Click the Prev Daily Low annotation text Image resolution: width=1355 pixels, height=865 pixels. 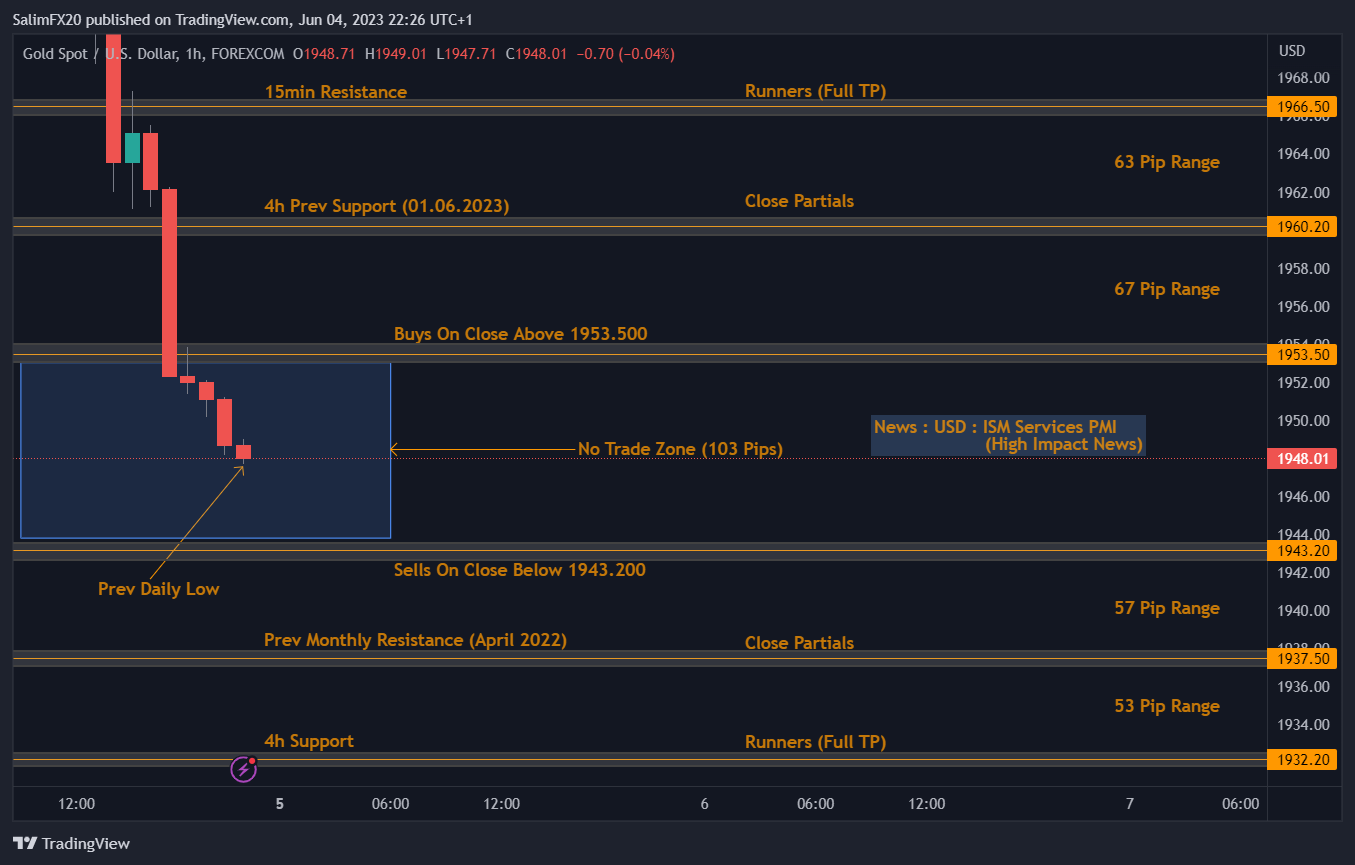158,589
